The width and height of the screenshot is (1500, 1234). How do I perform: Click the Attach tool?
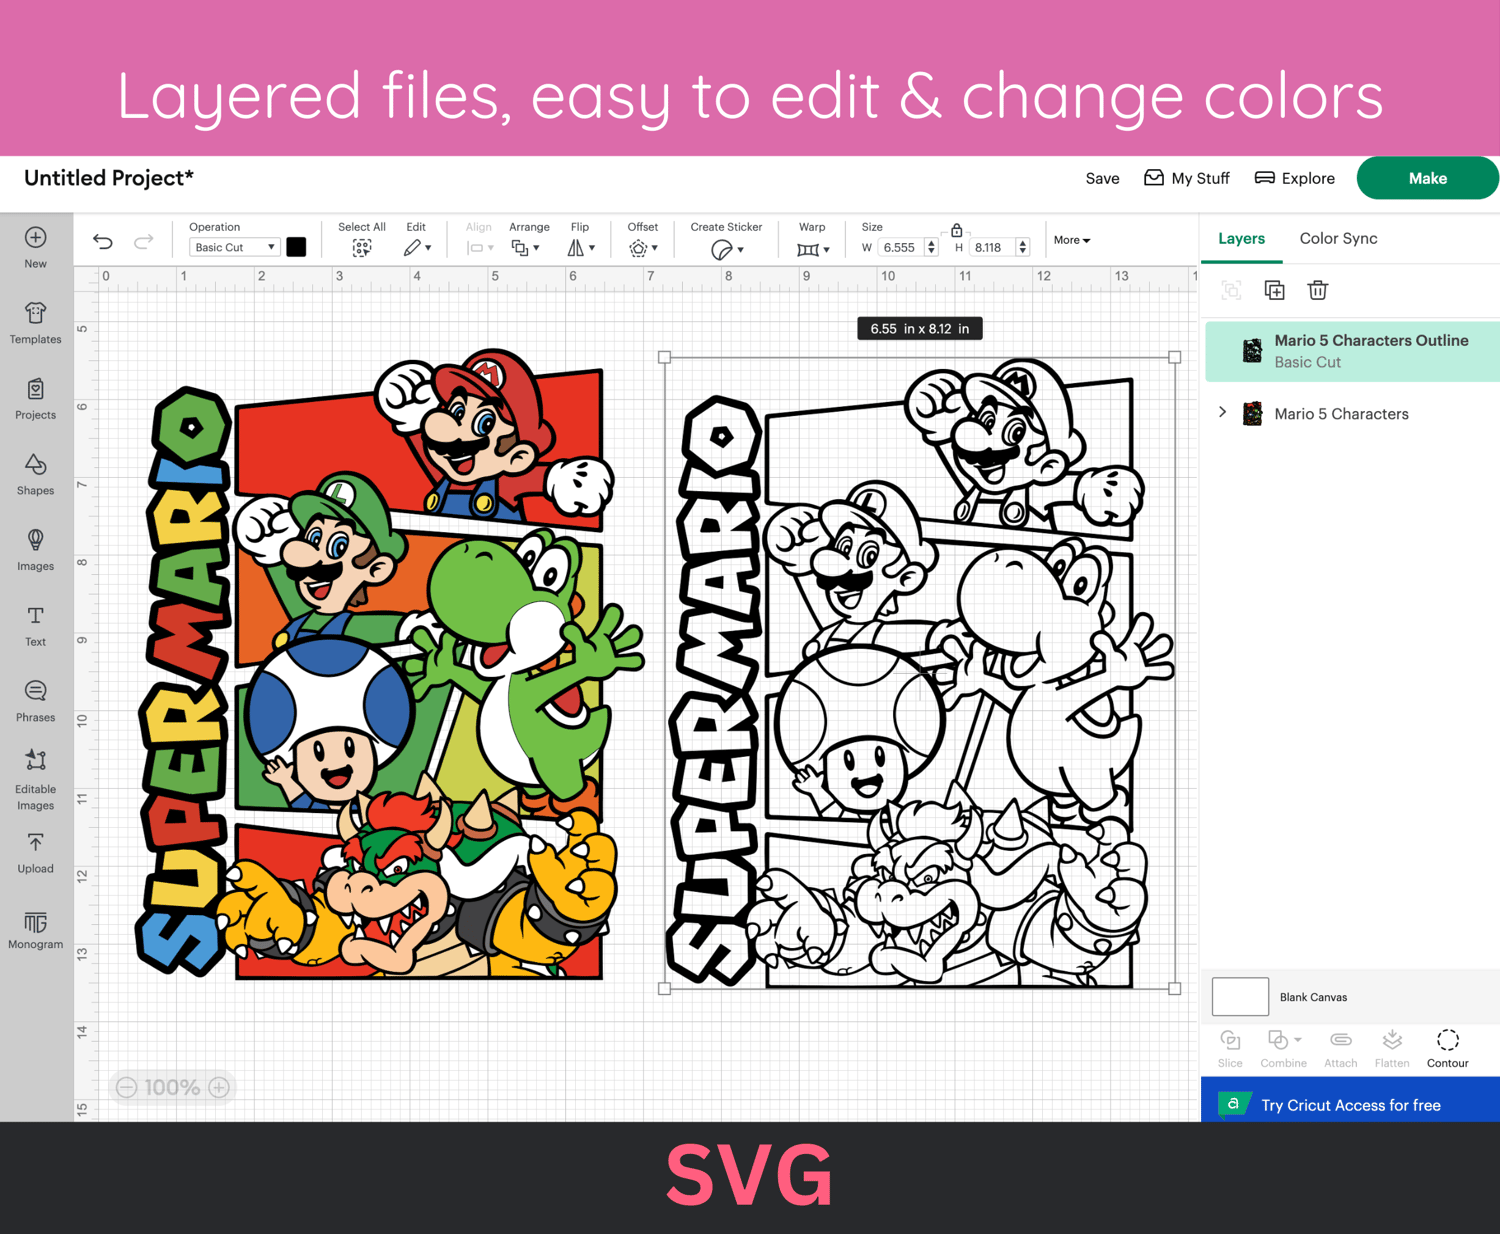pos(1340,1049)
